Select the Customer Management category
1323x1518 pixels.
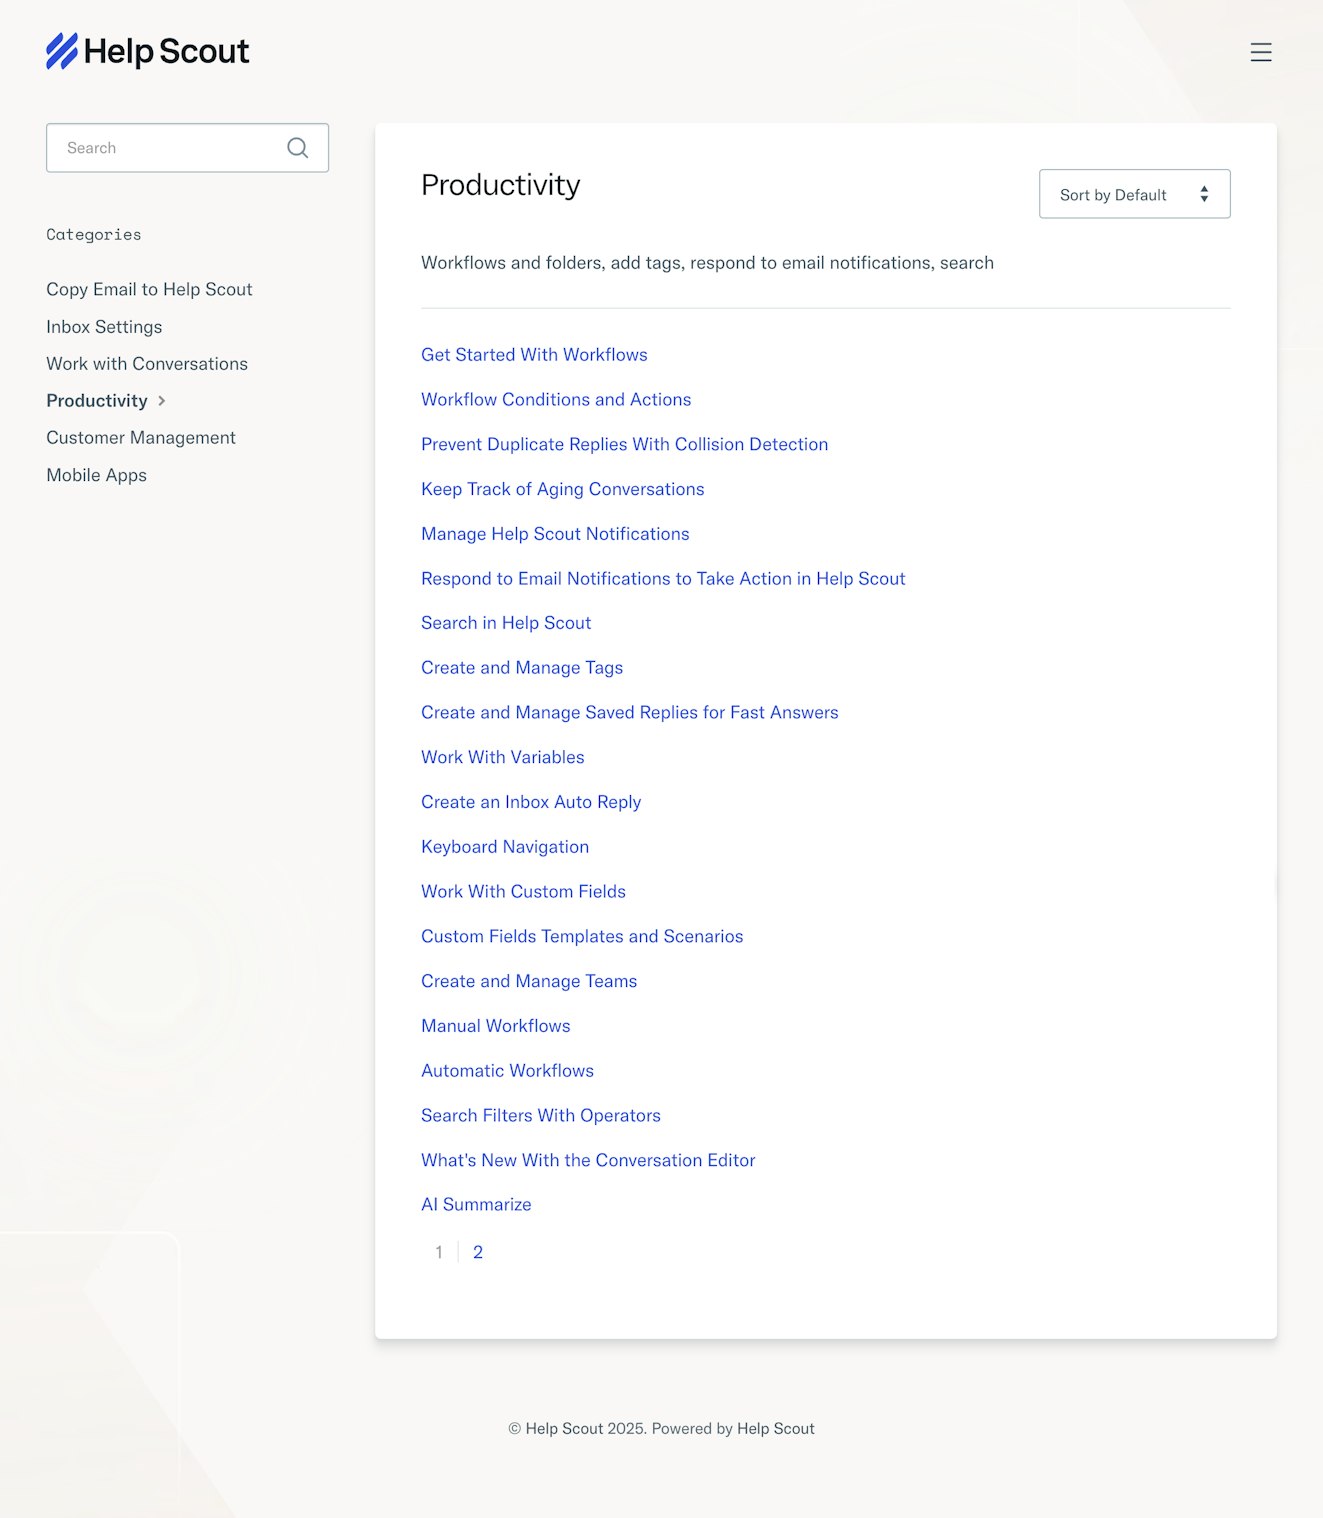click(141, 438)
